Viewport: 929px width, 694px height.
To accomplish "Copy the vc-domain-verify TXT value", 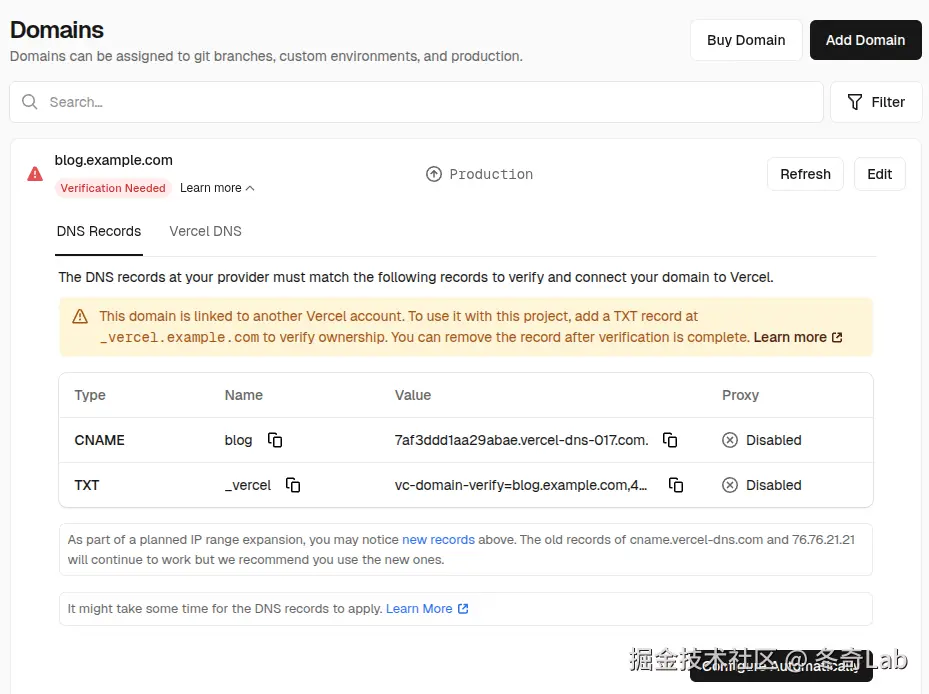I will [676, 485].
